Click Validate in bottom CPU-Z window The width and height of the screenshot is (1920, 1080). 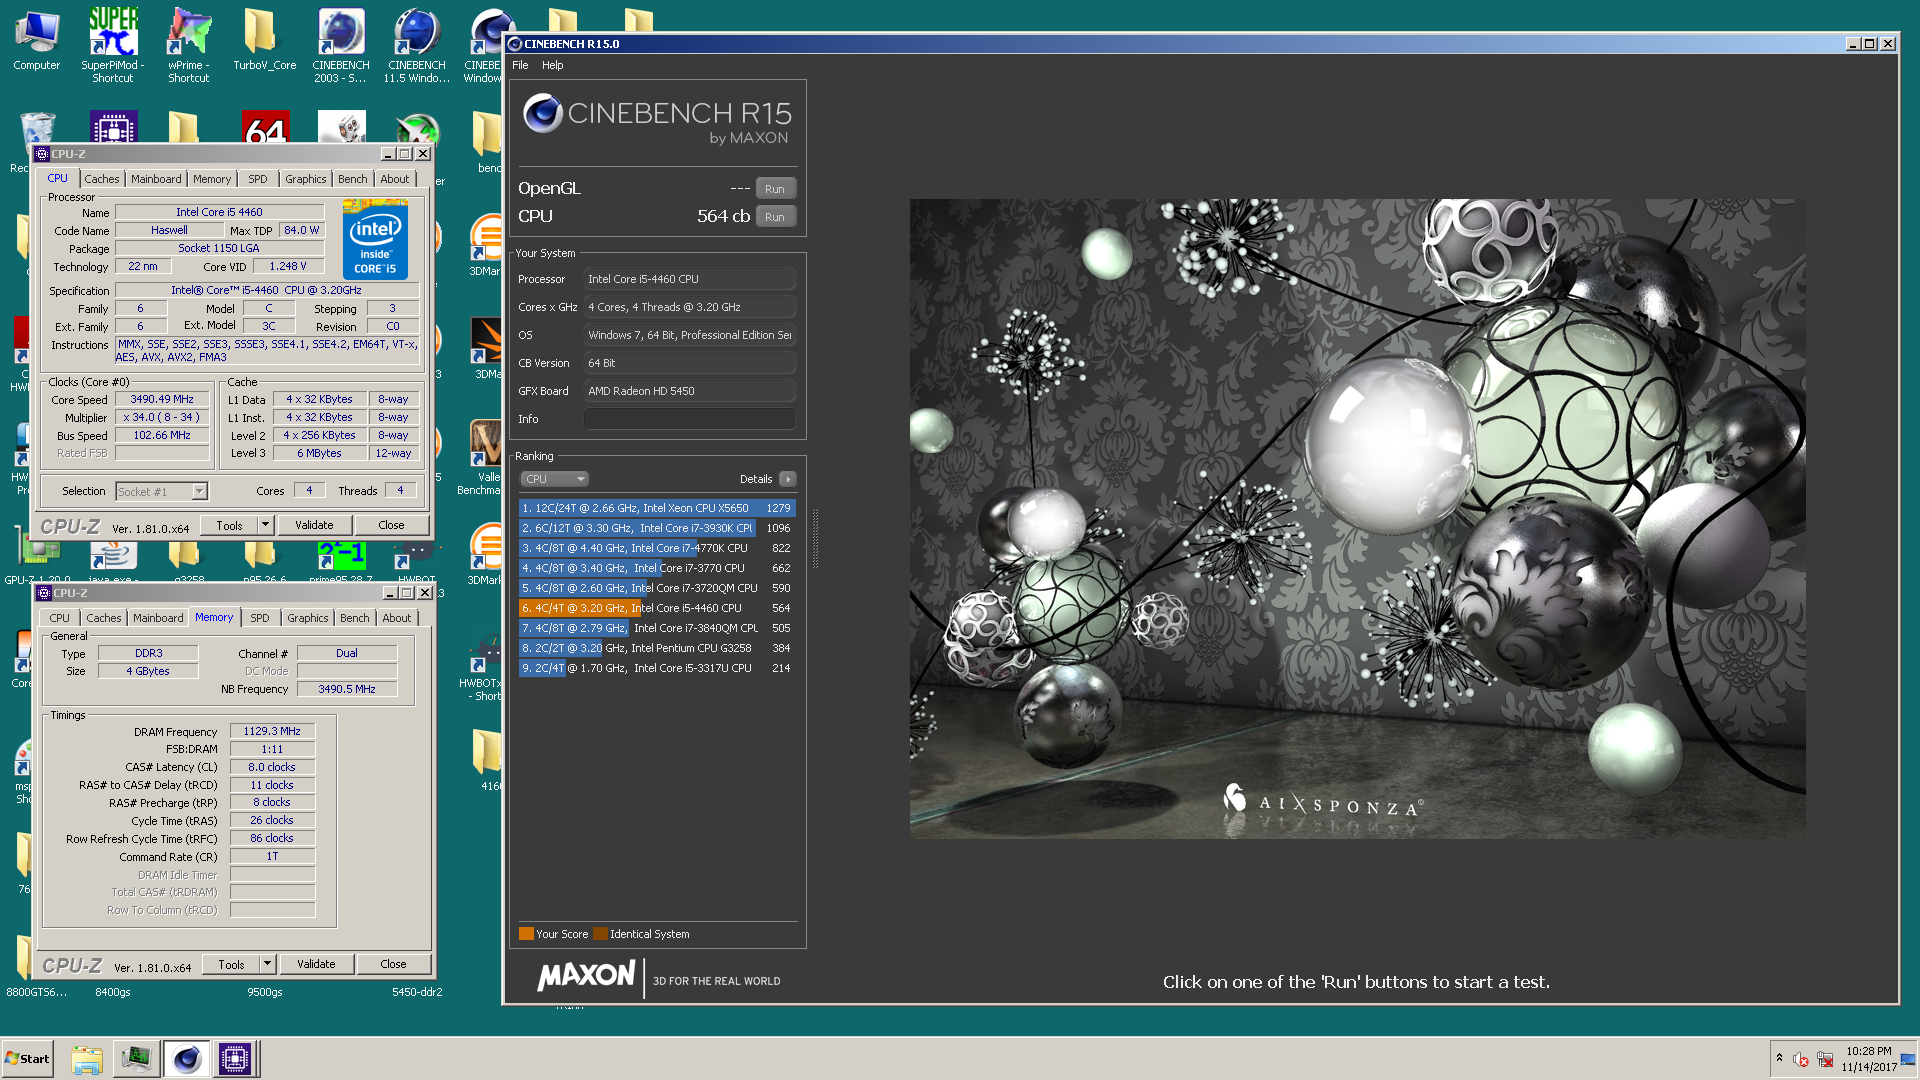click(x=316, y=964)
